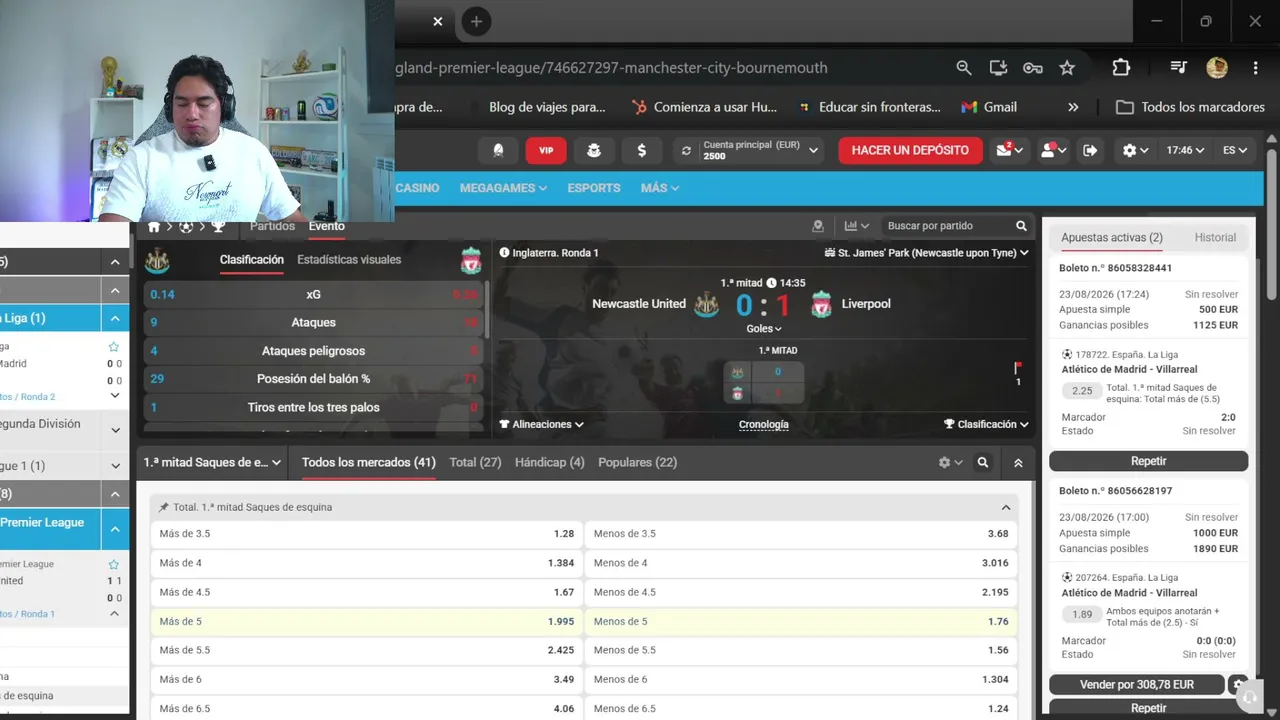Click the HACER UN DEPÓSITO button
The image size is (1280, 720).
910,150
